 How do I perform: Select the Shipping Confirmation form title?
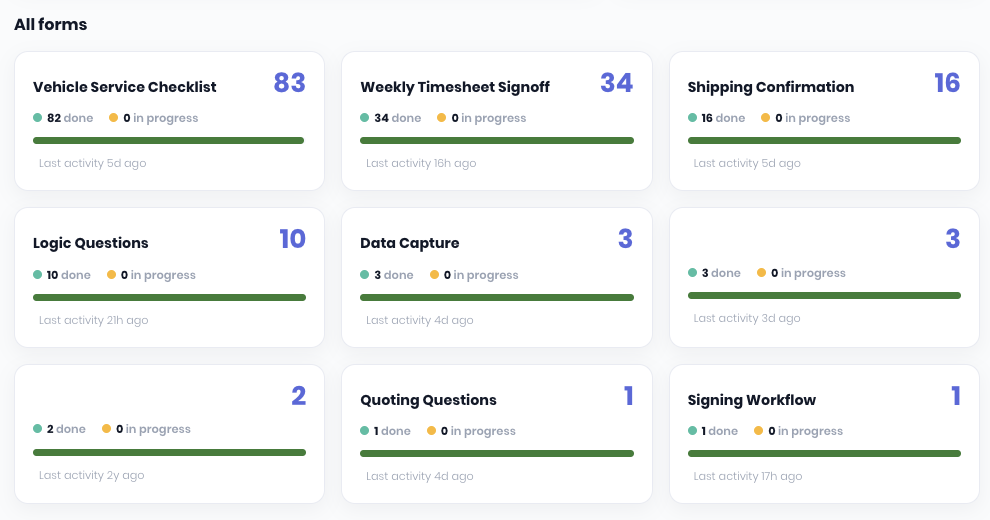[770, 87]
